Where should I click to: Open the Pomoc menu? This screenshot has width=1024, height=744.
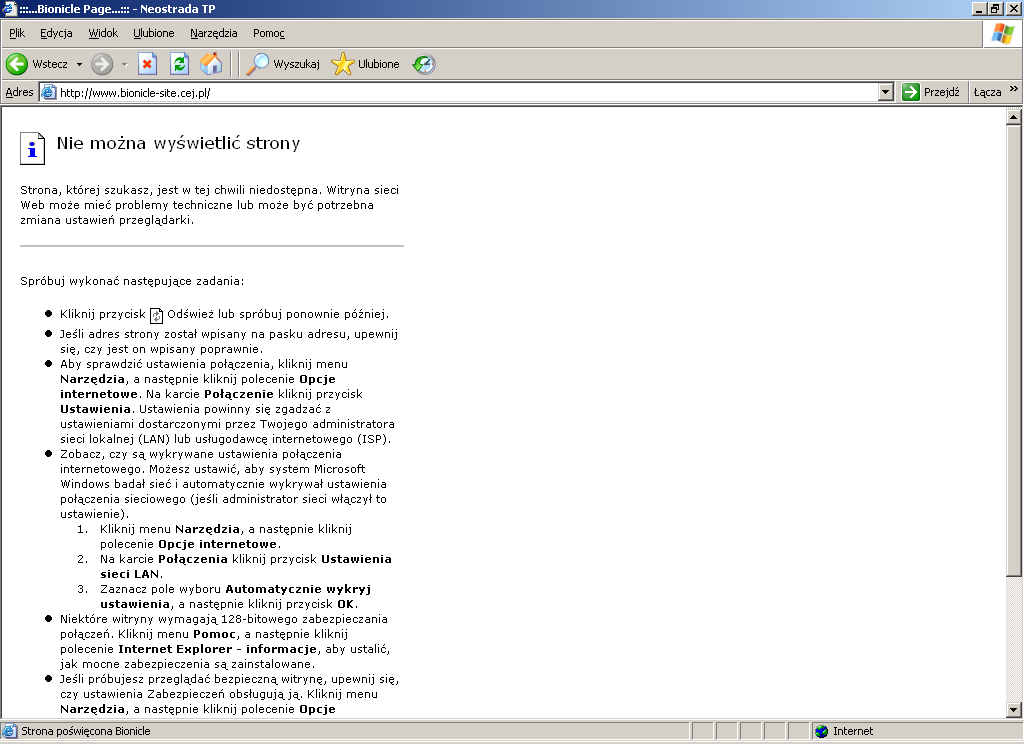(268, 33)
